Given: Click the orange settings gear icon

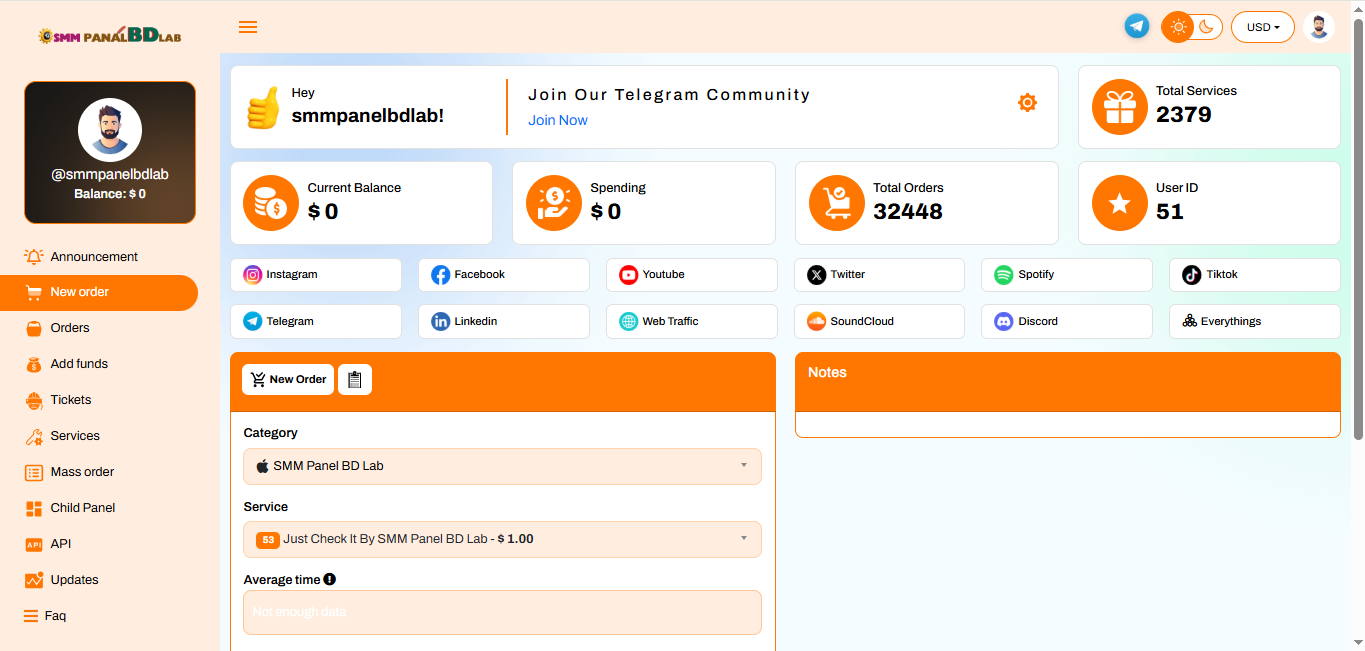Looking at the screenshot, I should pos(1027,103).
